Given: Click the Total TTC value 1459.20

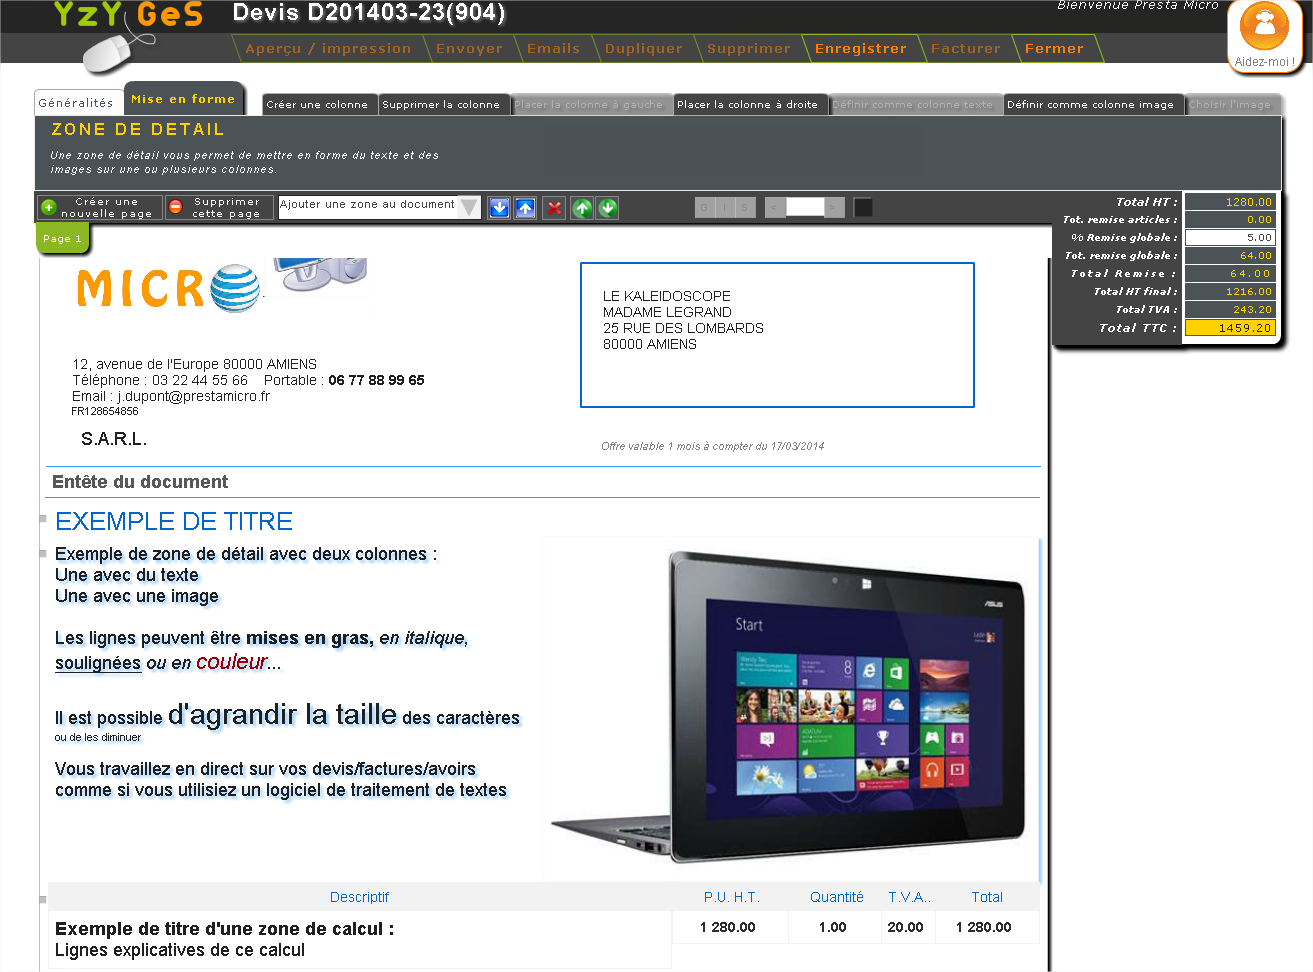Looking at the screenshot, I should coord(1230,328).
